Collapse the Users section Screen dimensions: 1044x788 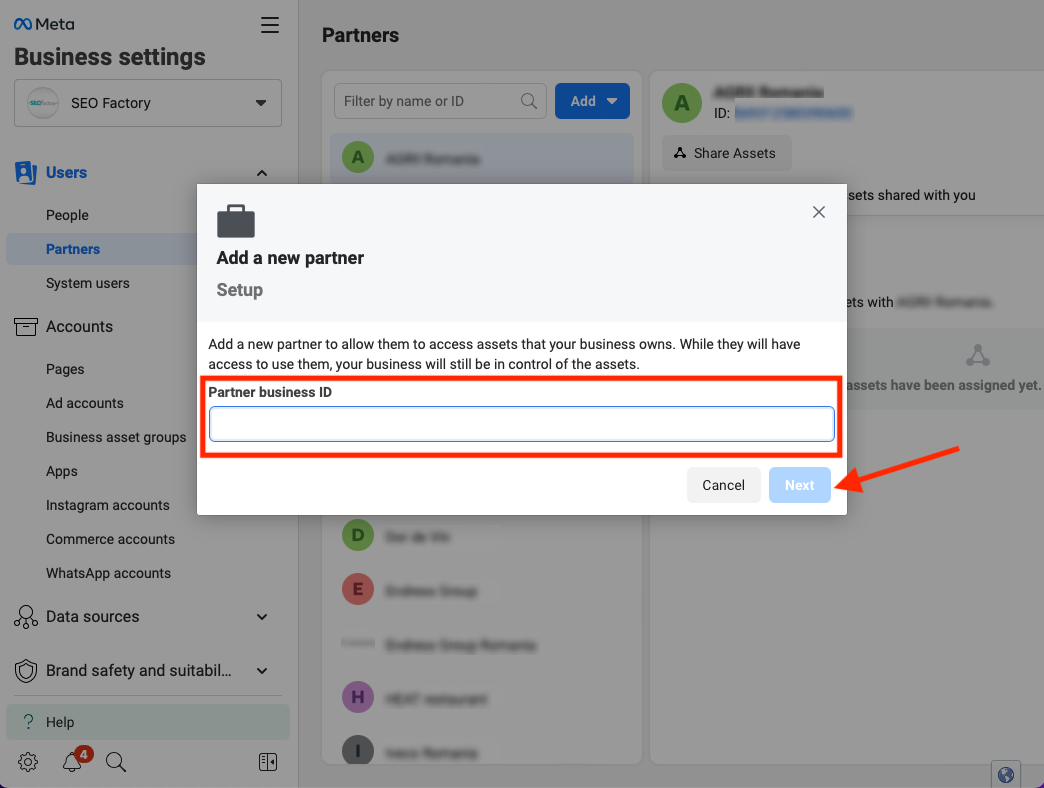coord(262,173)
